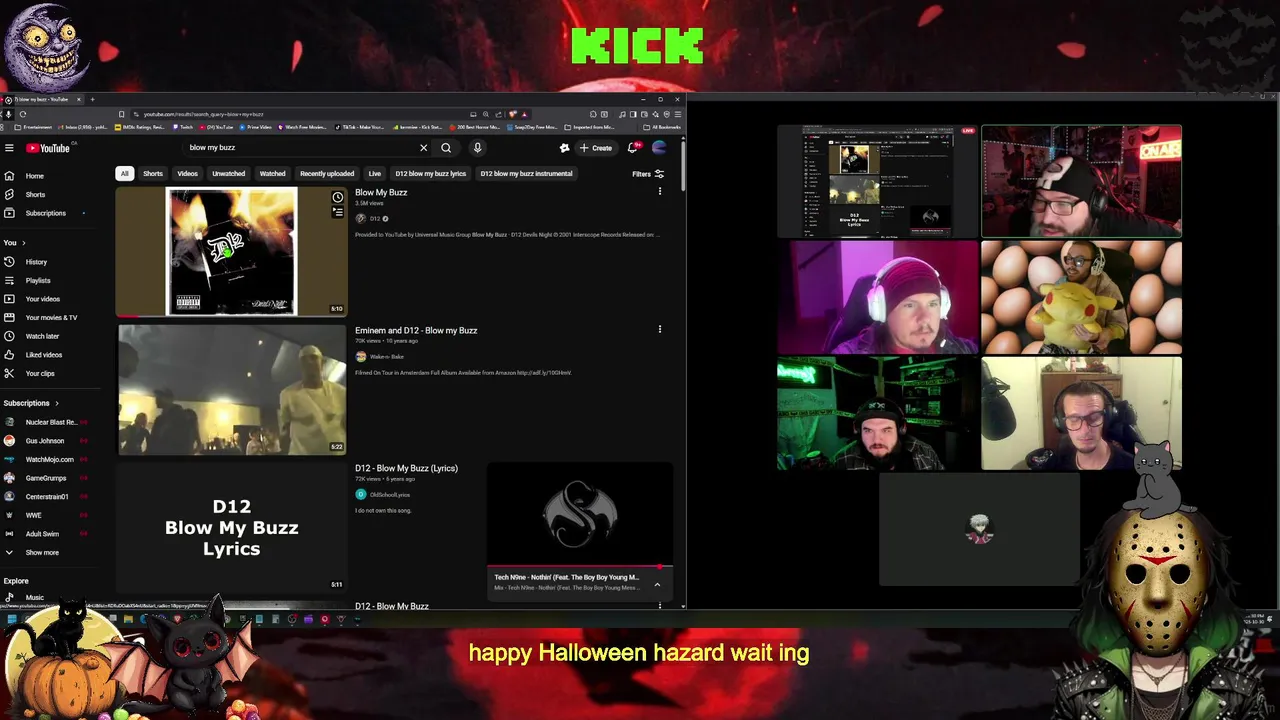Open Subscriptions feed in sidebar
The height and width of the screenshot is (720, 1280).
pos(45,213)
